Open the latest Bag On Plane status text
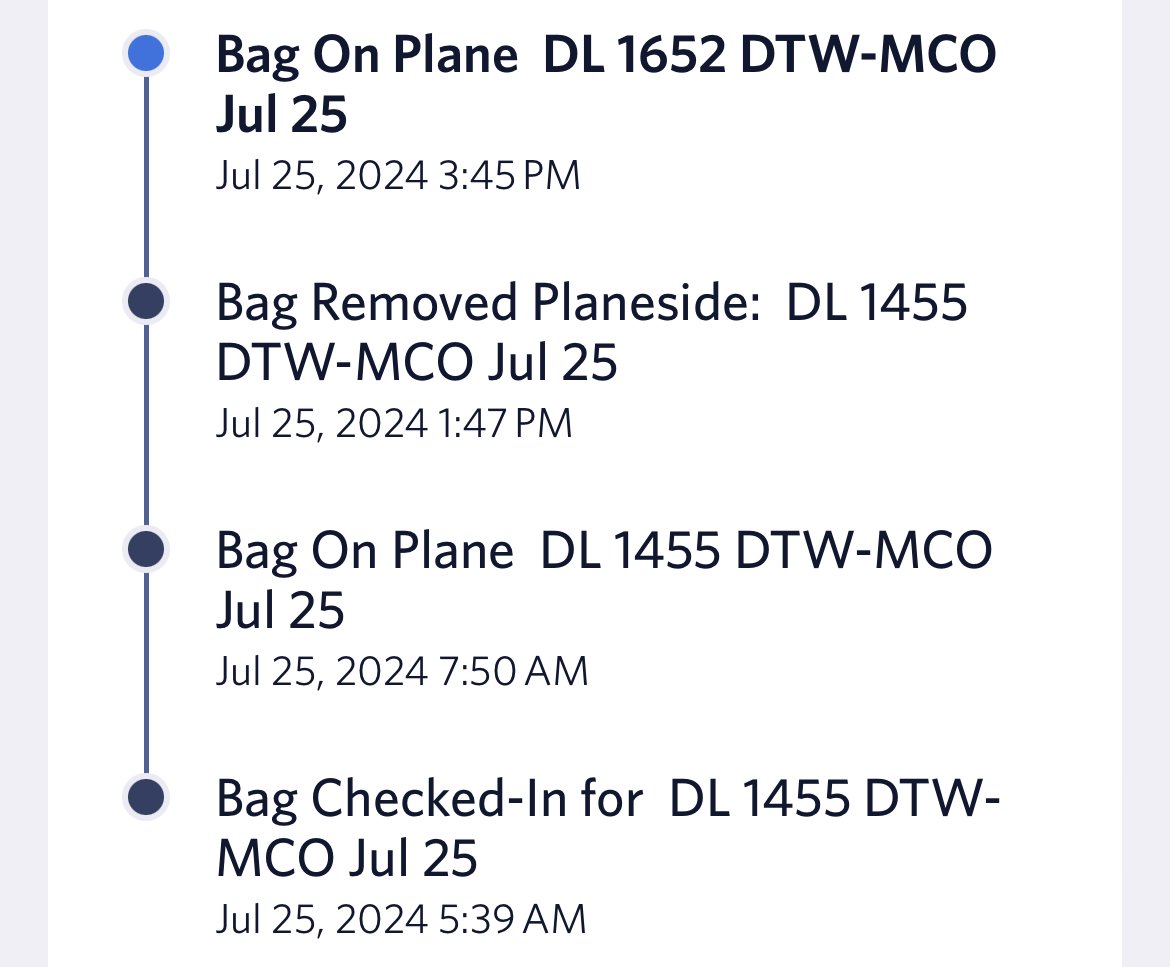1170x967 pixels. coord(606,84)
